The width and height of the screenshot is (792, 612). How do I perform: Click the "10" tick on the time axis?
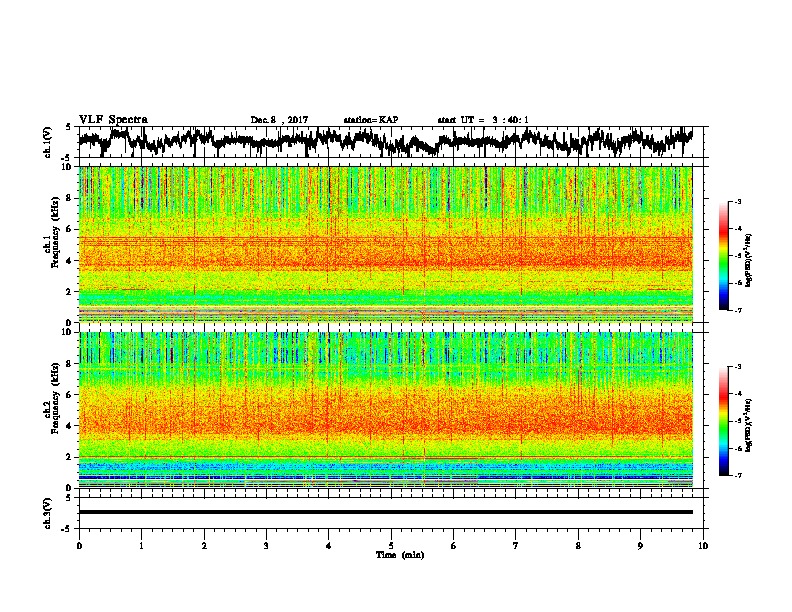click(703, 546)
